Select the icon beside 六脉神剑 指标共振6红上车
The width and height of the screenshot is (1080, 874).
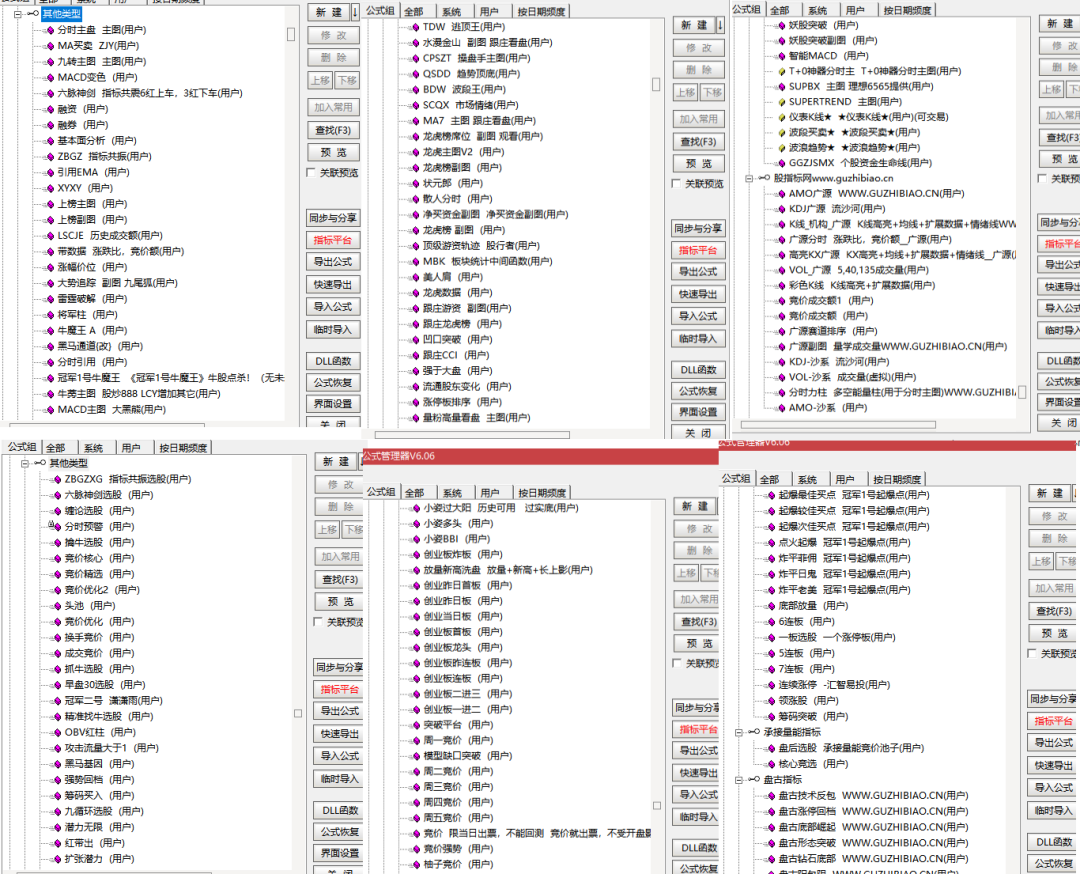[x=50, y=93]
